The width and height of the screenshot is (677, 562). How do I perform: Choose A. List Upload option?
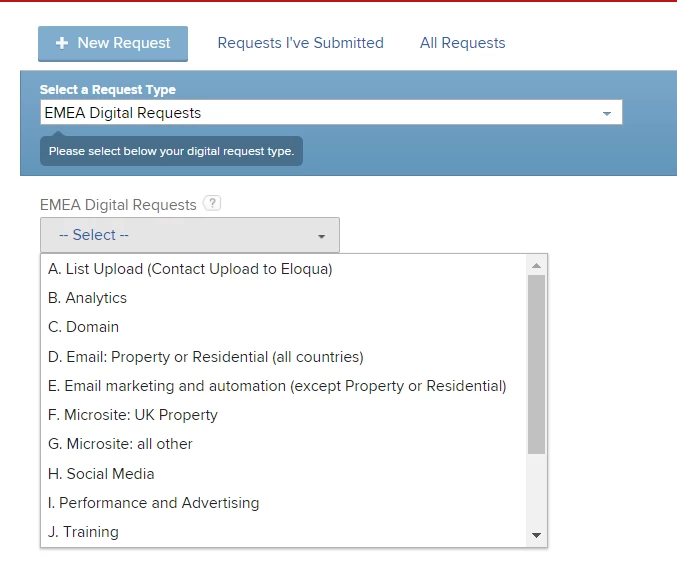(284, 269)
